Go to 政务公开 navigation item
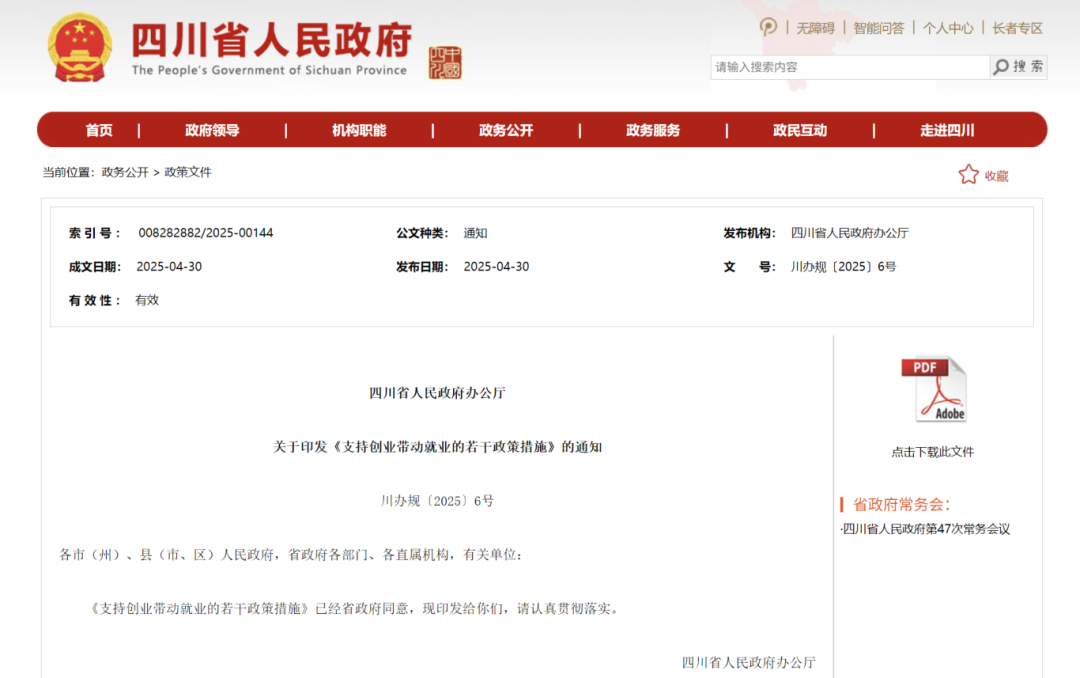 coord(506,130)
